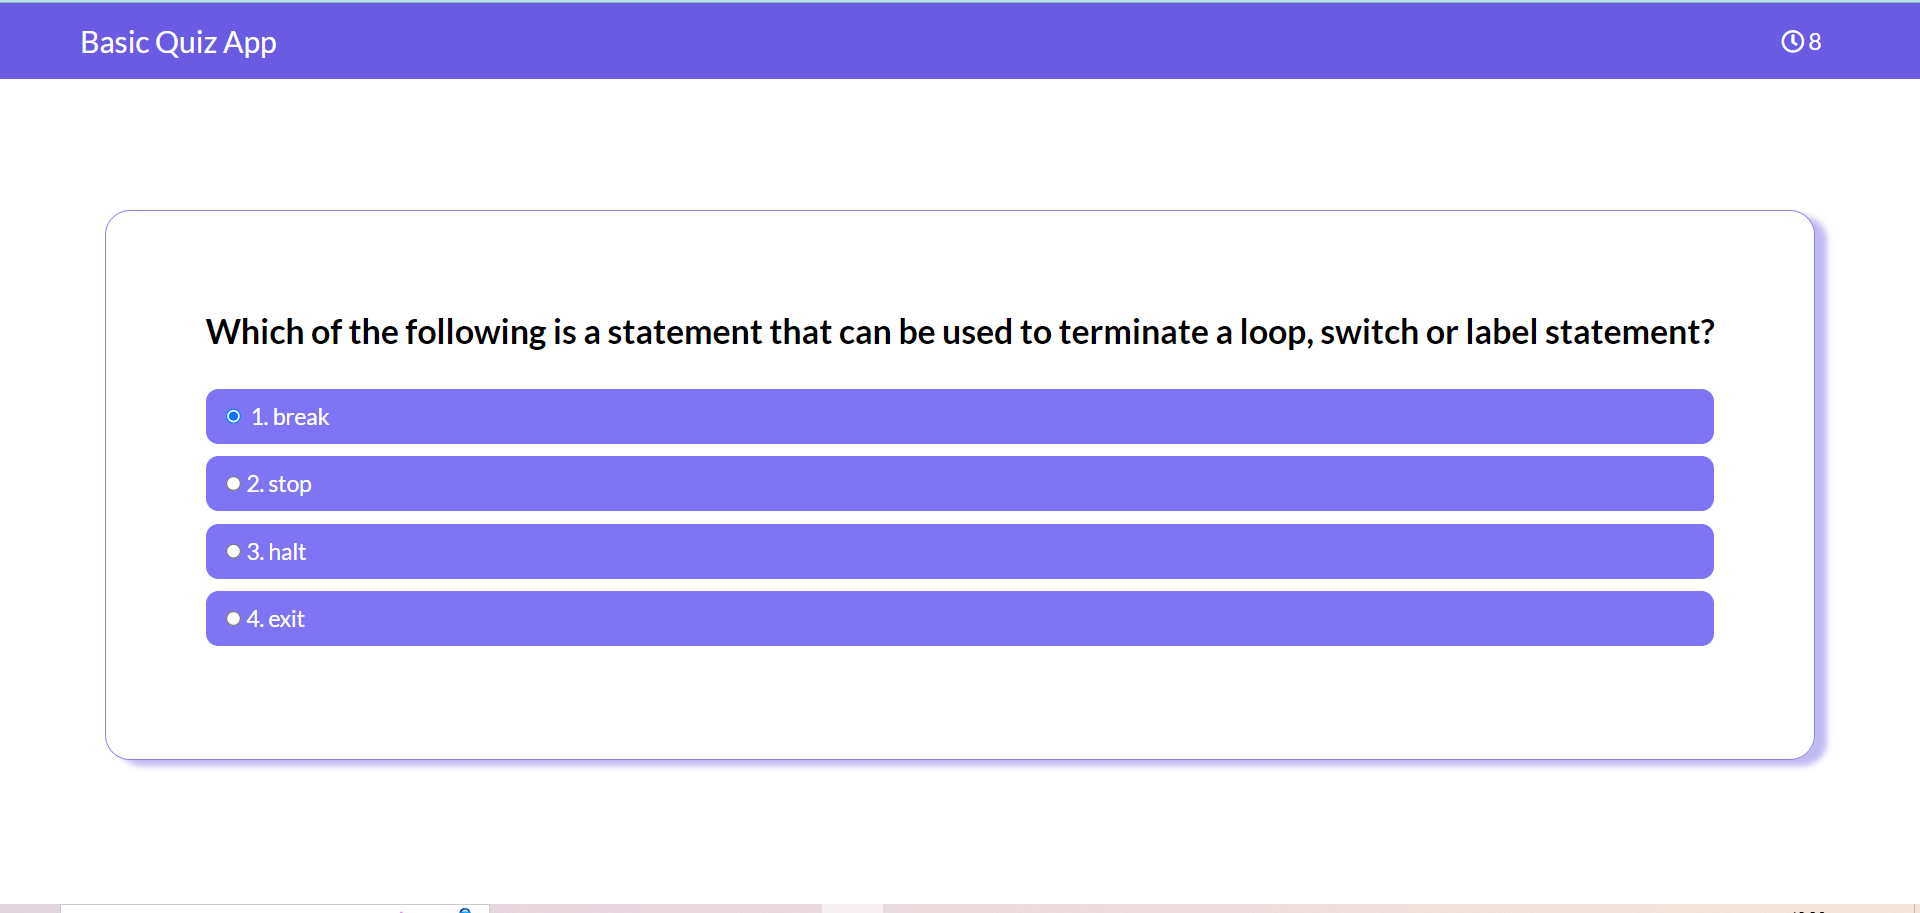Click the Basic Quiz App title

177,41
